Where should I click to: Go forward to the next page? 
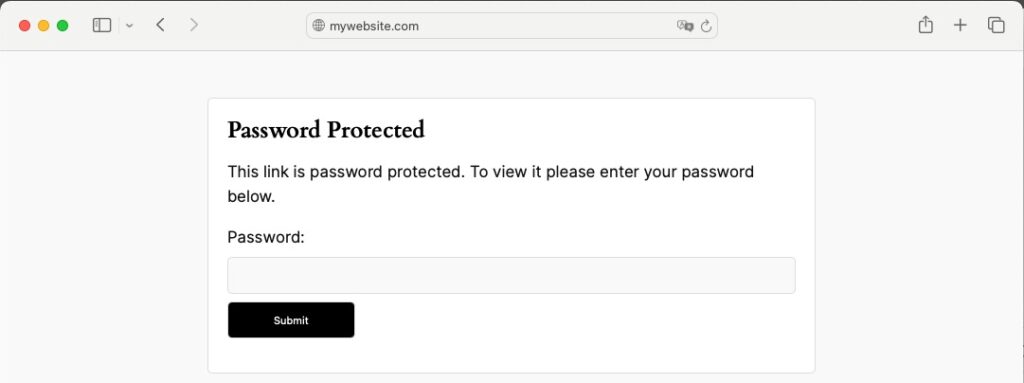click(x=193, y=25)
